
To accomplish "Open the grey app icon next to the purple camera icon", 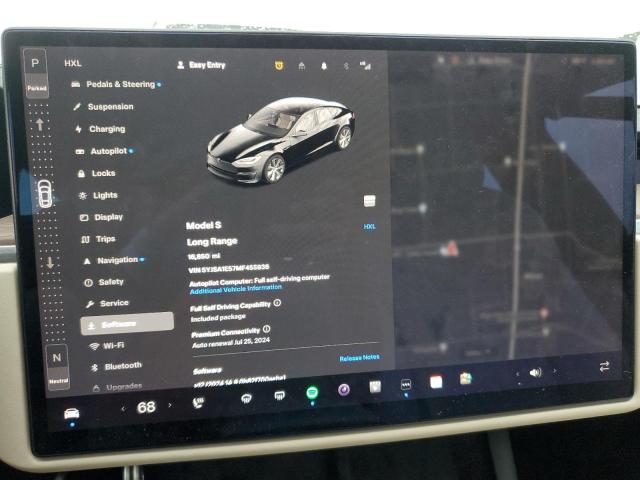I will (x=375, y=387).
